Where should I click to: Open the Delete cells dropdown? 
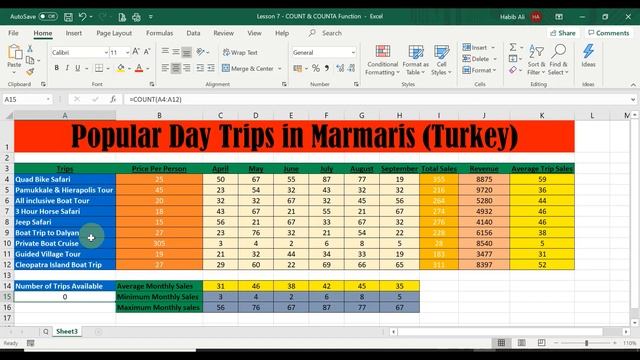(479, 59)
